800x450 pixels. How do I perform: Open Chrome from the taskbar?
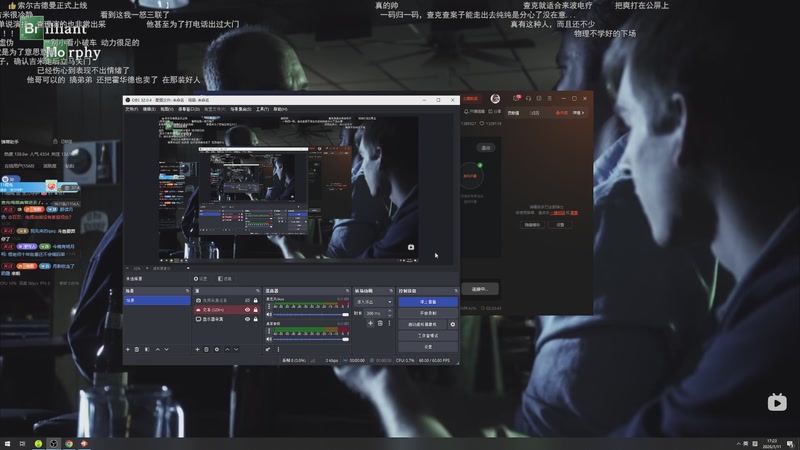[x=69, y=444]
